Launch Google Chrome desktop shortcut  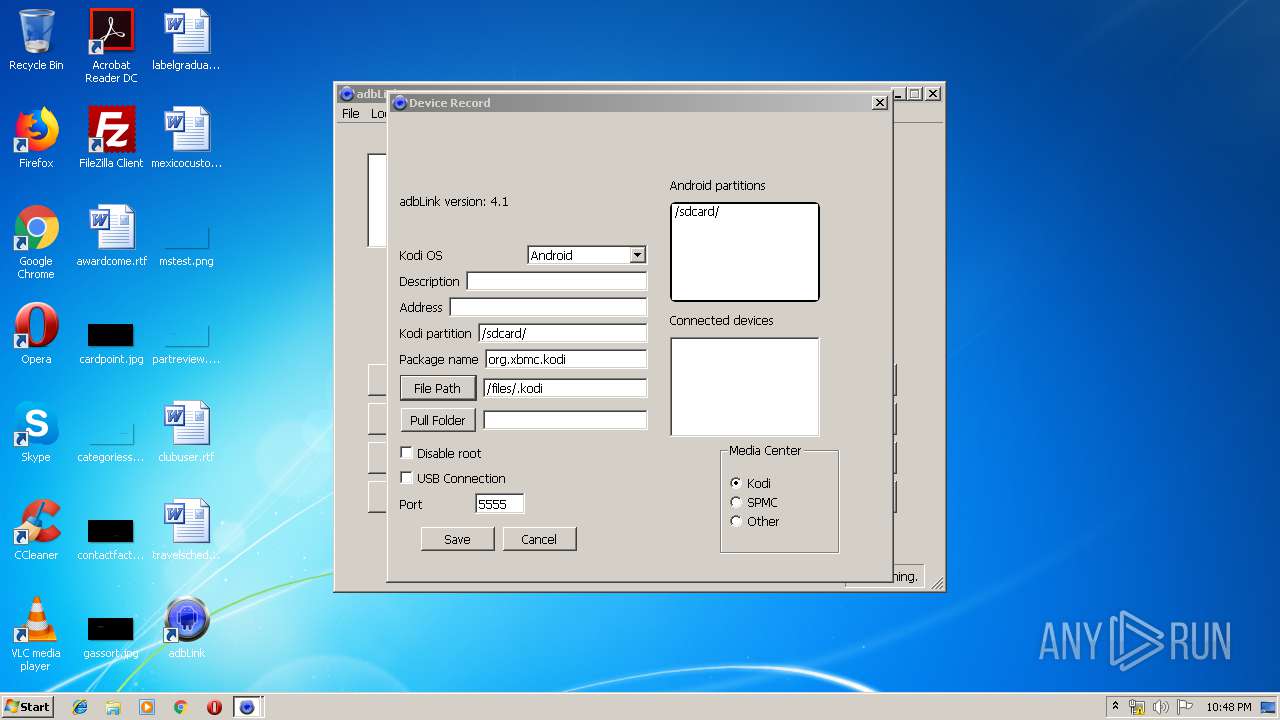pyautogui.click(x=36, y=242)
